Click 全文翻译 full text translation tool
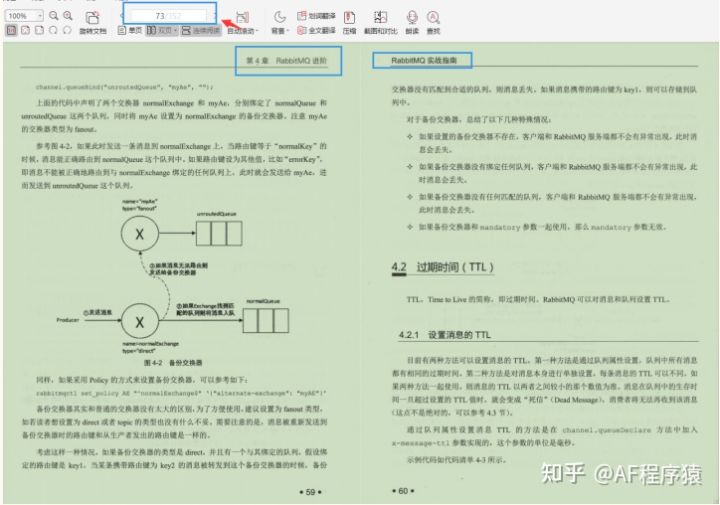 click(x=316, y=31)
